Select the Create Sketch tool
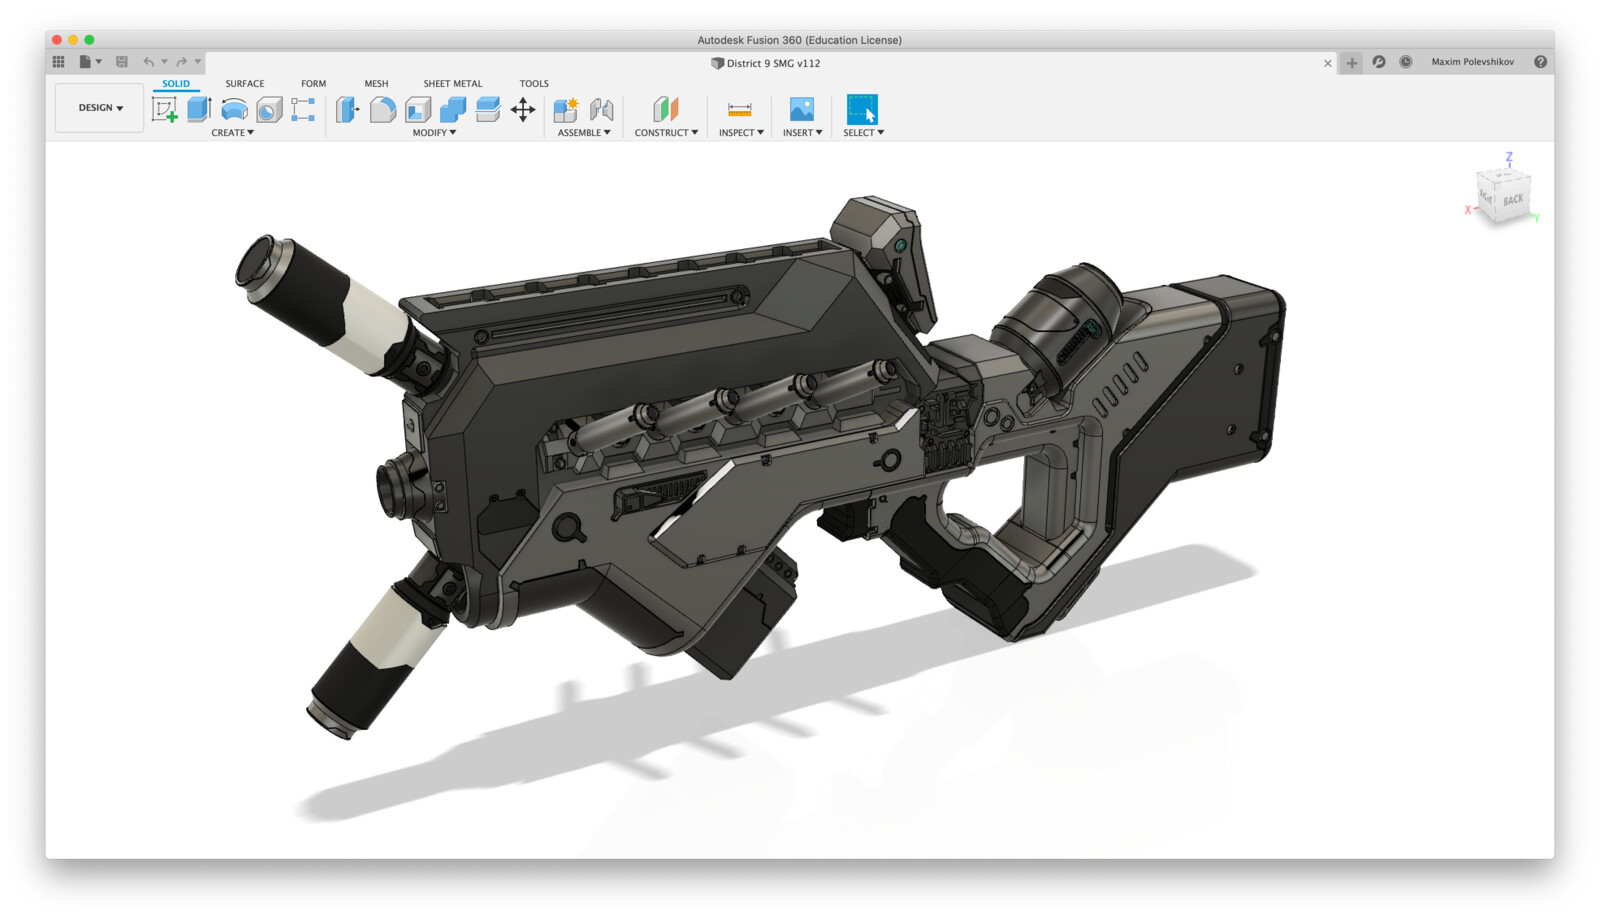Screen dimensions: 1600x919 tap(165, 109)
